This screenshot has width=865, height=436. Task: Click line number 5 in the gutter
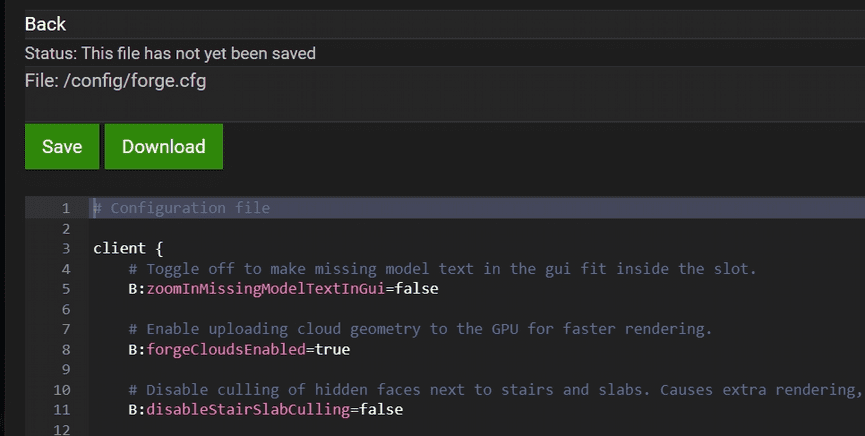[x=65, y=289]
